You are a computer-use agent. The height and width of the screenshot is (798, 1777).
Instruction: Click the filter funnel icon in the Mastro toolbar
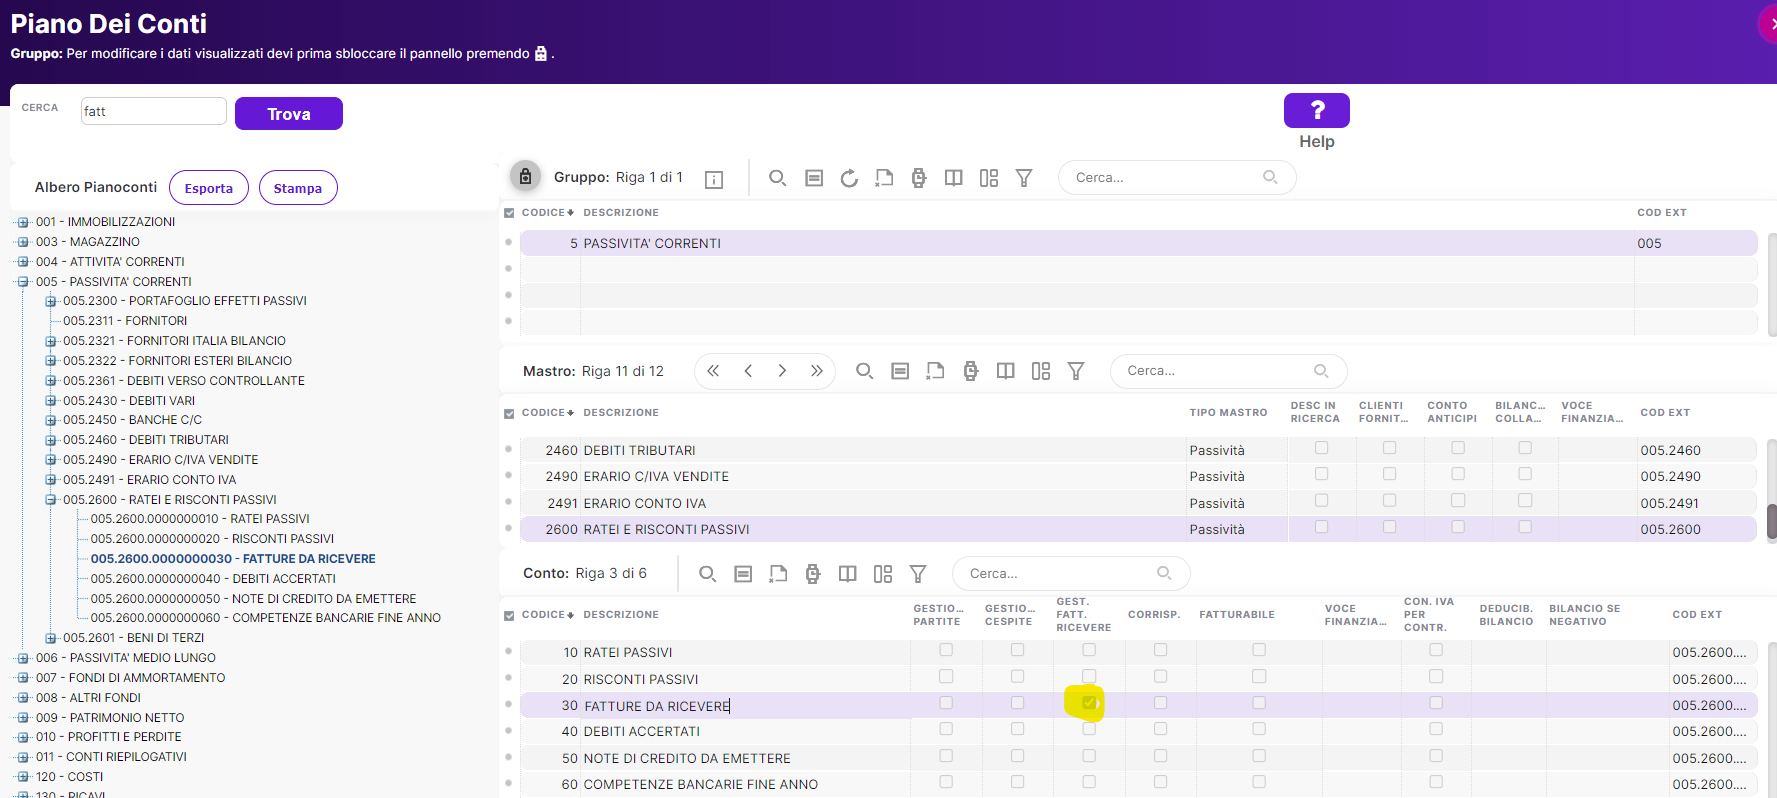click(1076, 371)
